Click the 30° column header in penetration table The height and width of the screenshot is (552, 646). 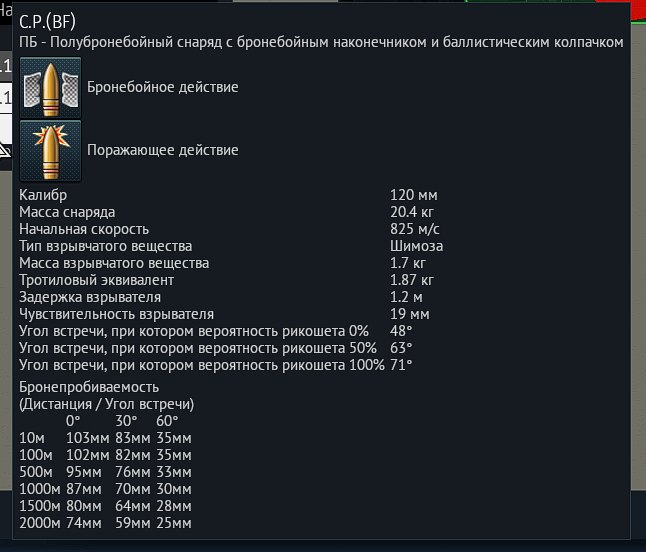pyautogui.click(x=126, y=421)
